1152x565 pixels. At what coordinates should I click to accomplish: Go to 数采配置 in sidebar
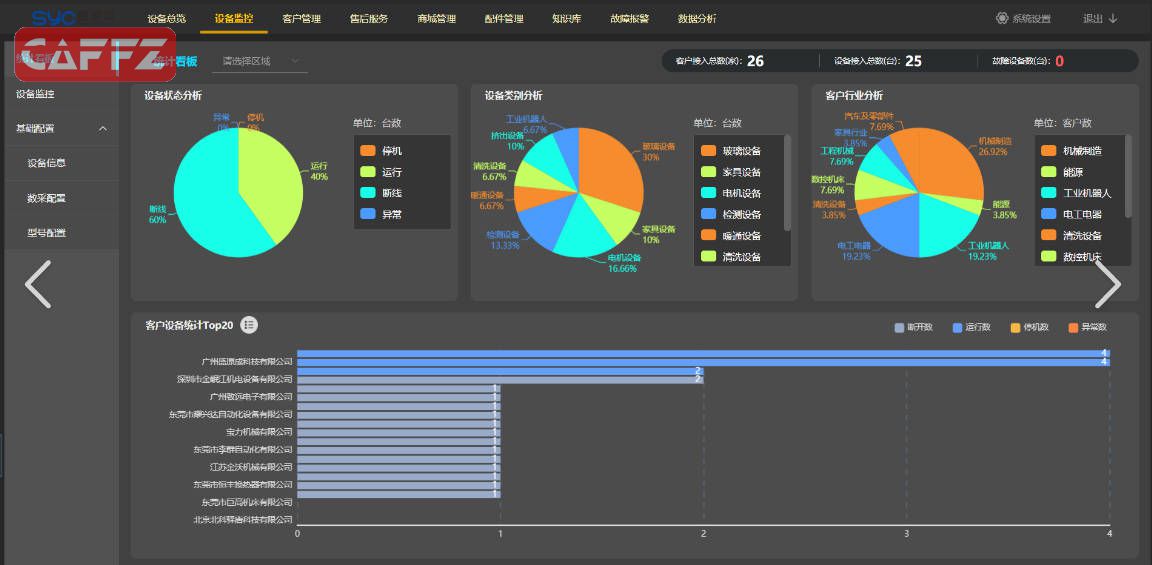[47, 198]
